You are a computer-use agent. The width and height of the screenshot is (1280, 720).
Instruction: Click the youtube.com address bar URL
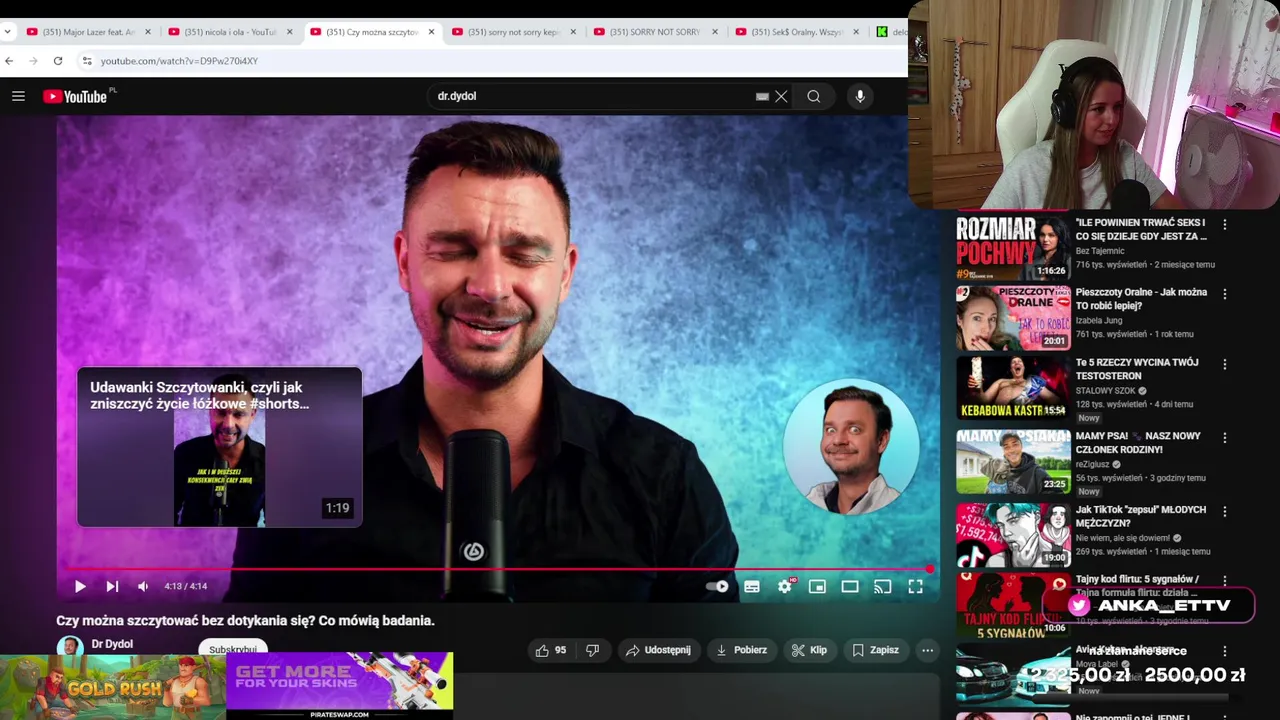click(179, 61)
